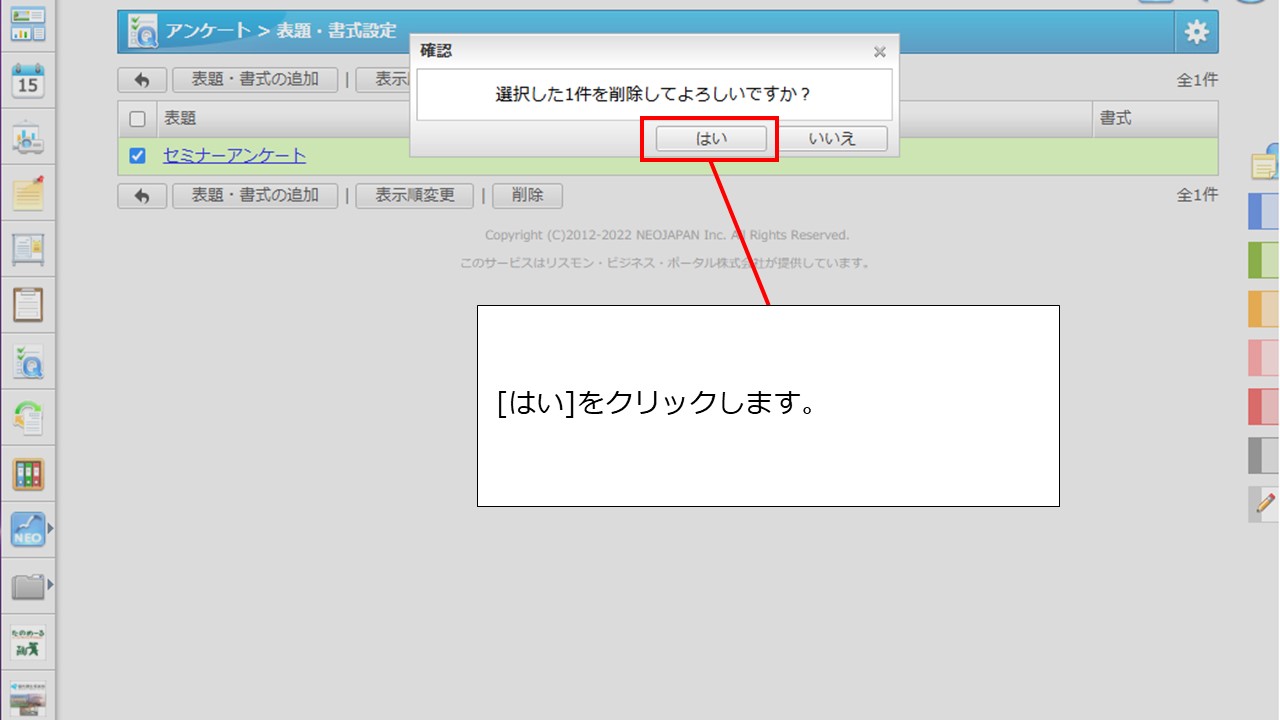Open the たのめーる icon in sidebar
1280x720 pixels.
pyautogui.click(x=28, y=642)
